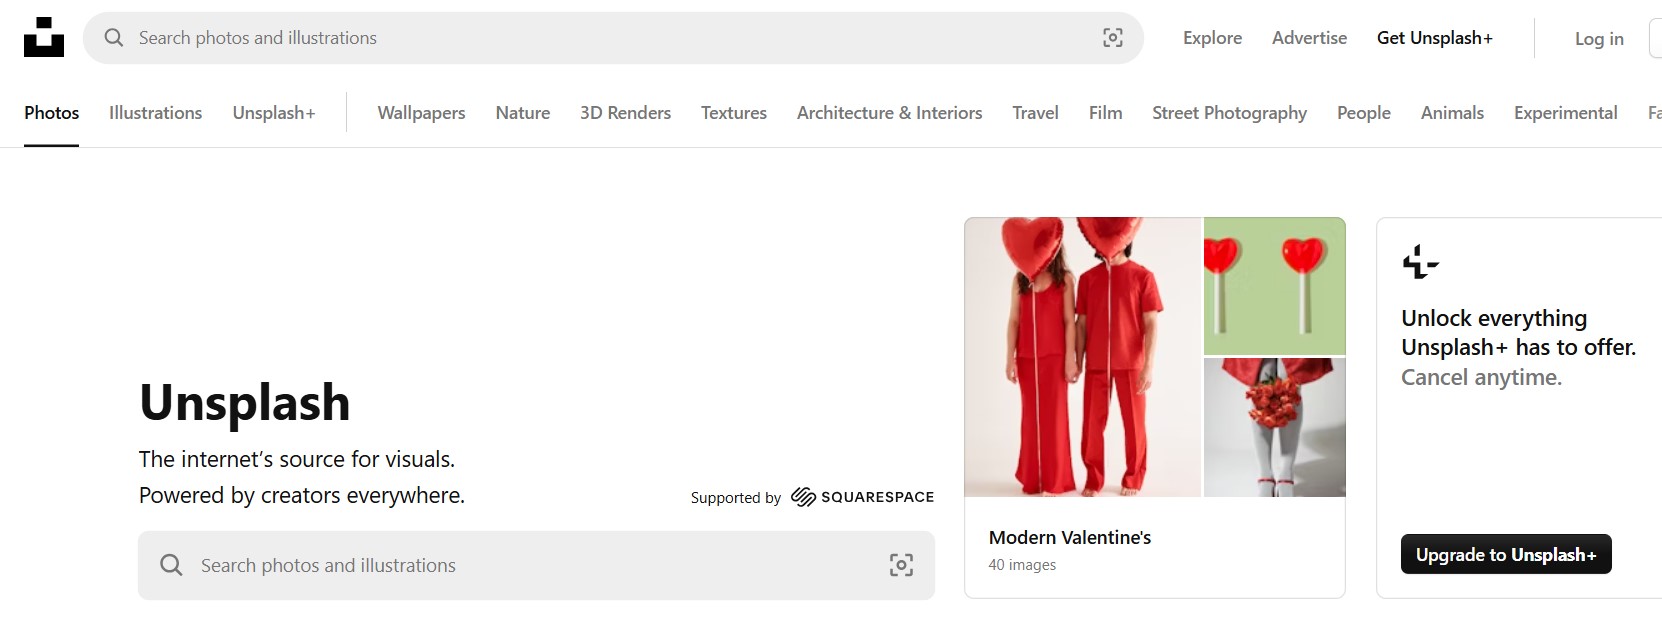Click Upgrade to Unsplash+ button
This screenshot has height=623, width=1662.
click(1505, 555)
